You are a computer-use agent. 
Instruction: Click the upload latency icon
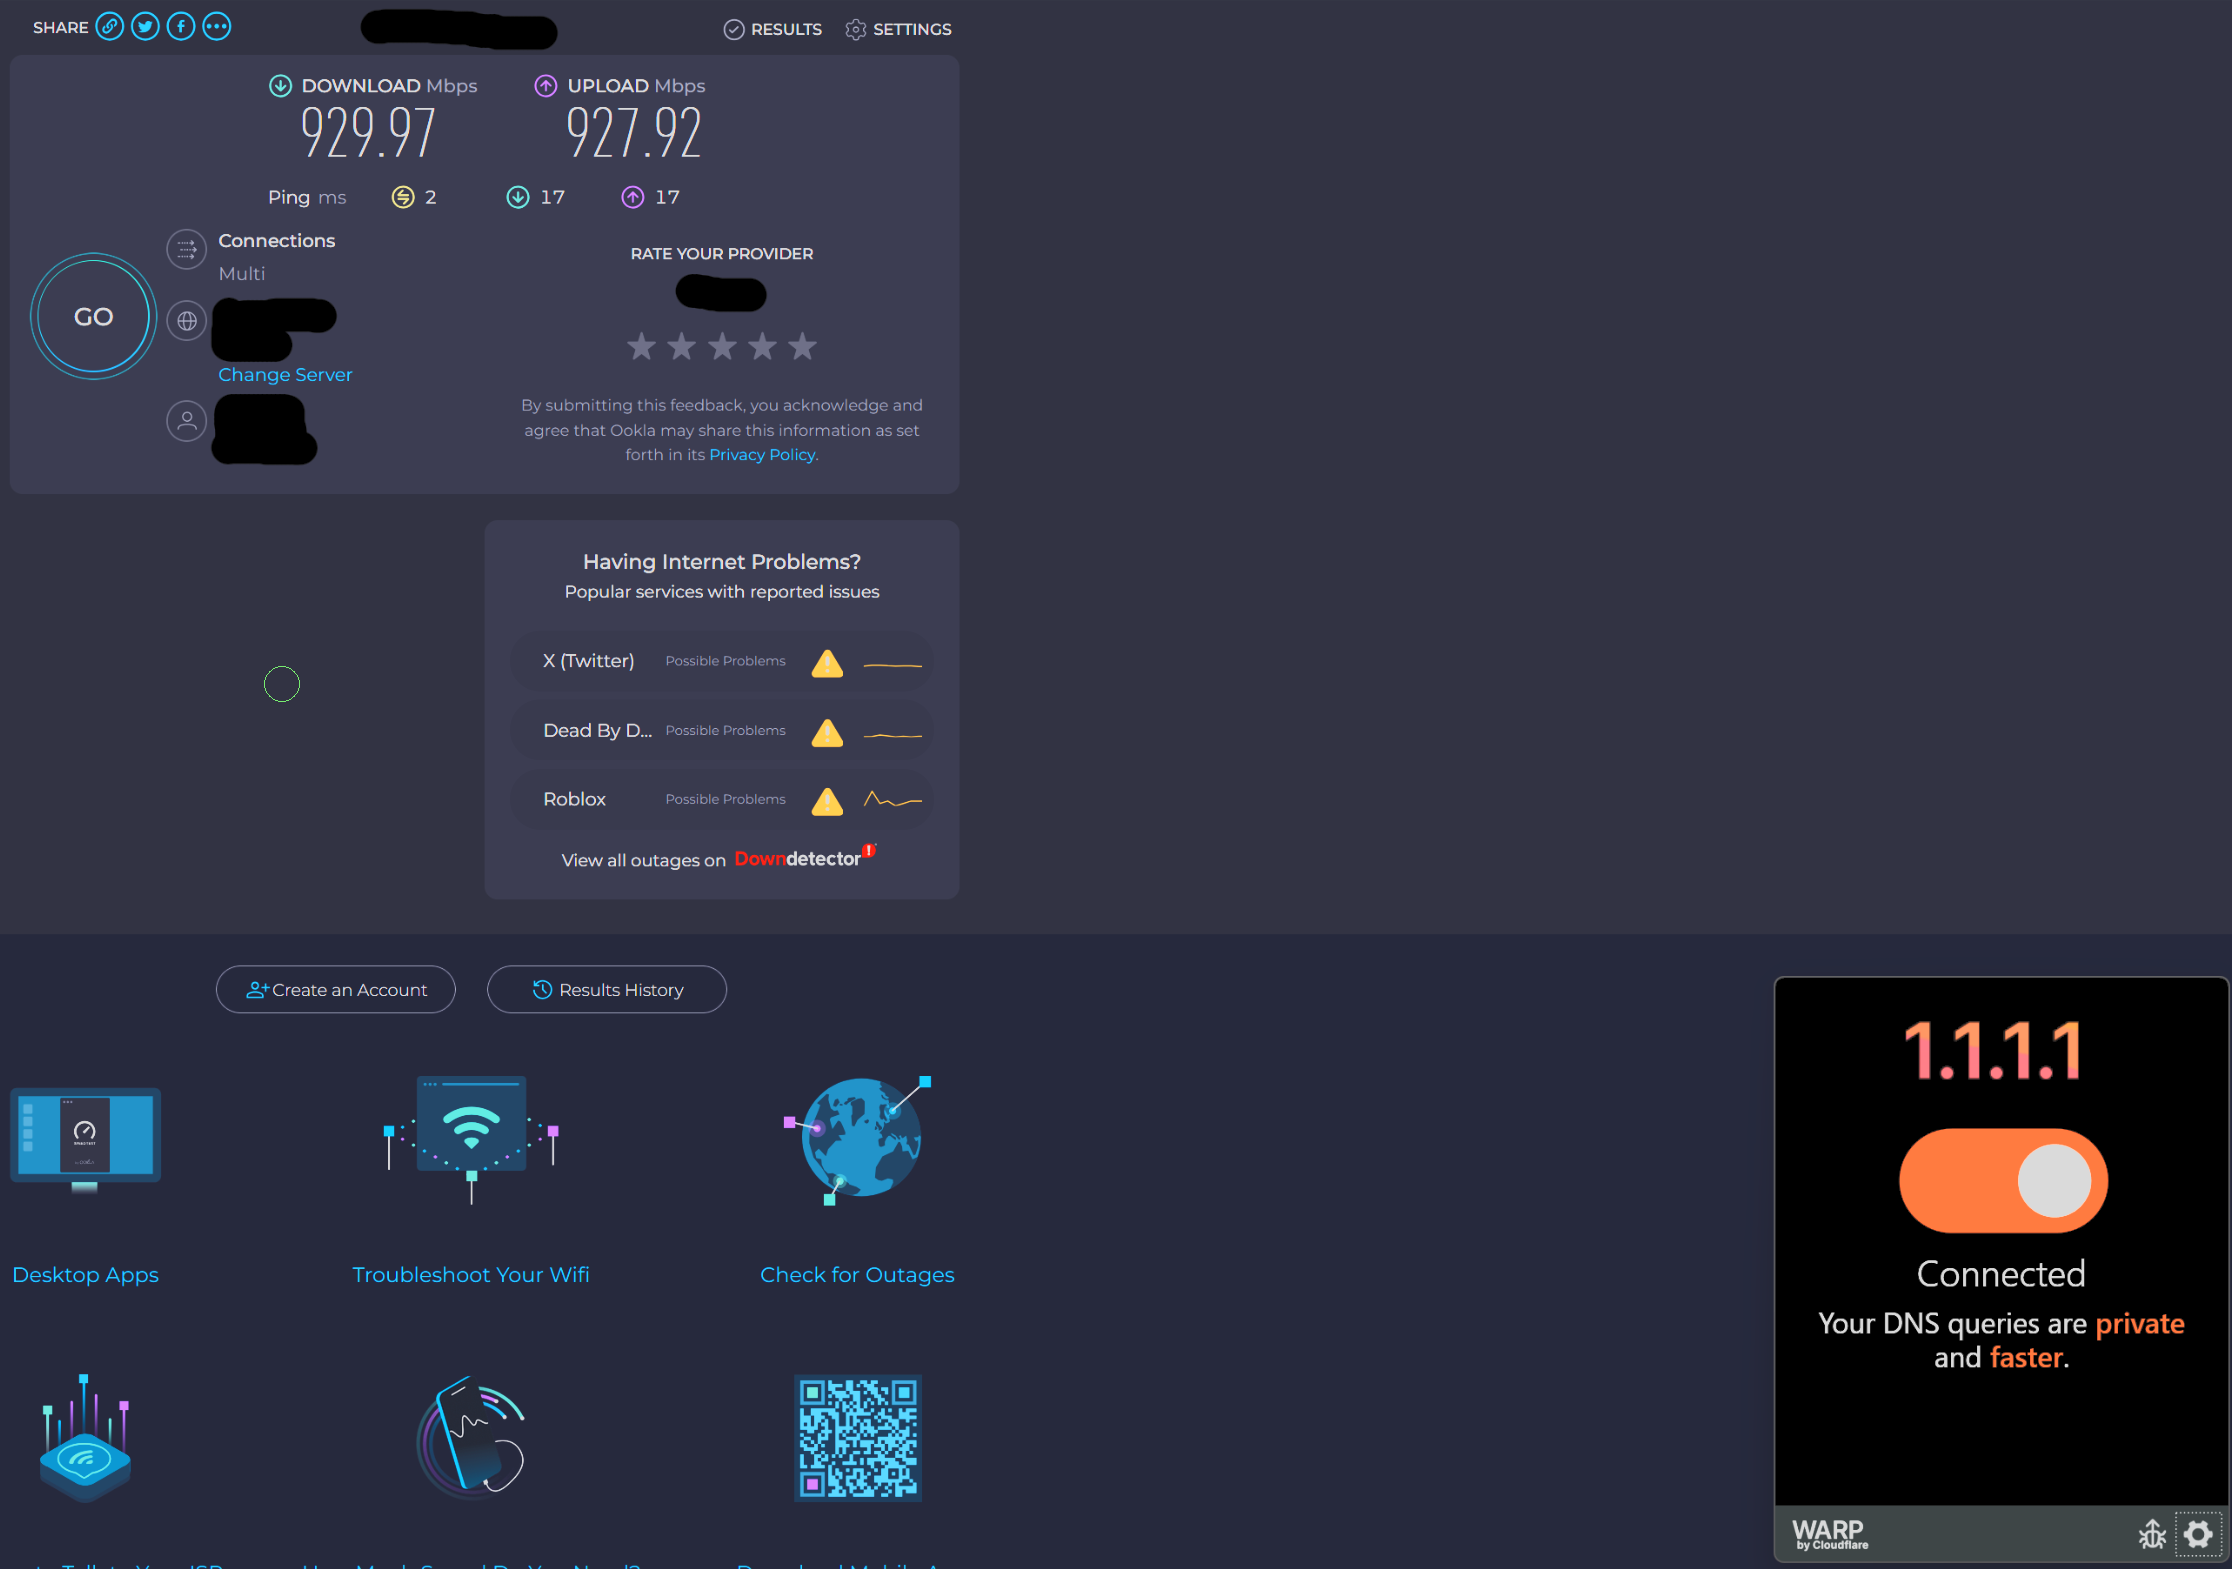click(632, 197)
